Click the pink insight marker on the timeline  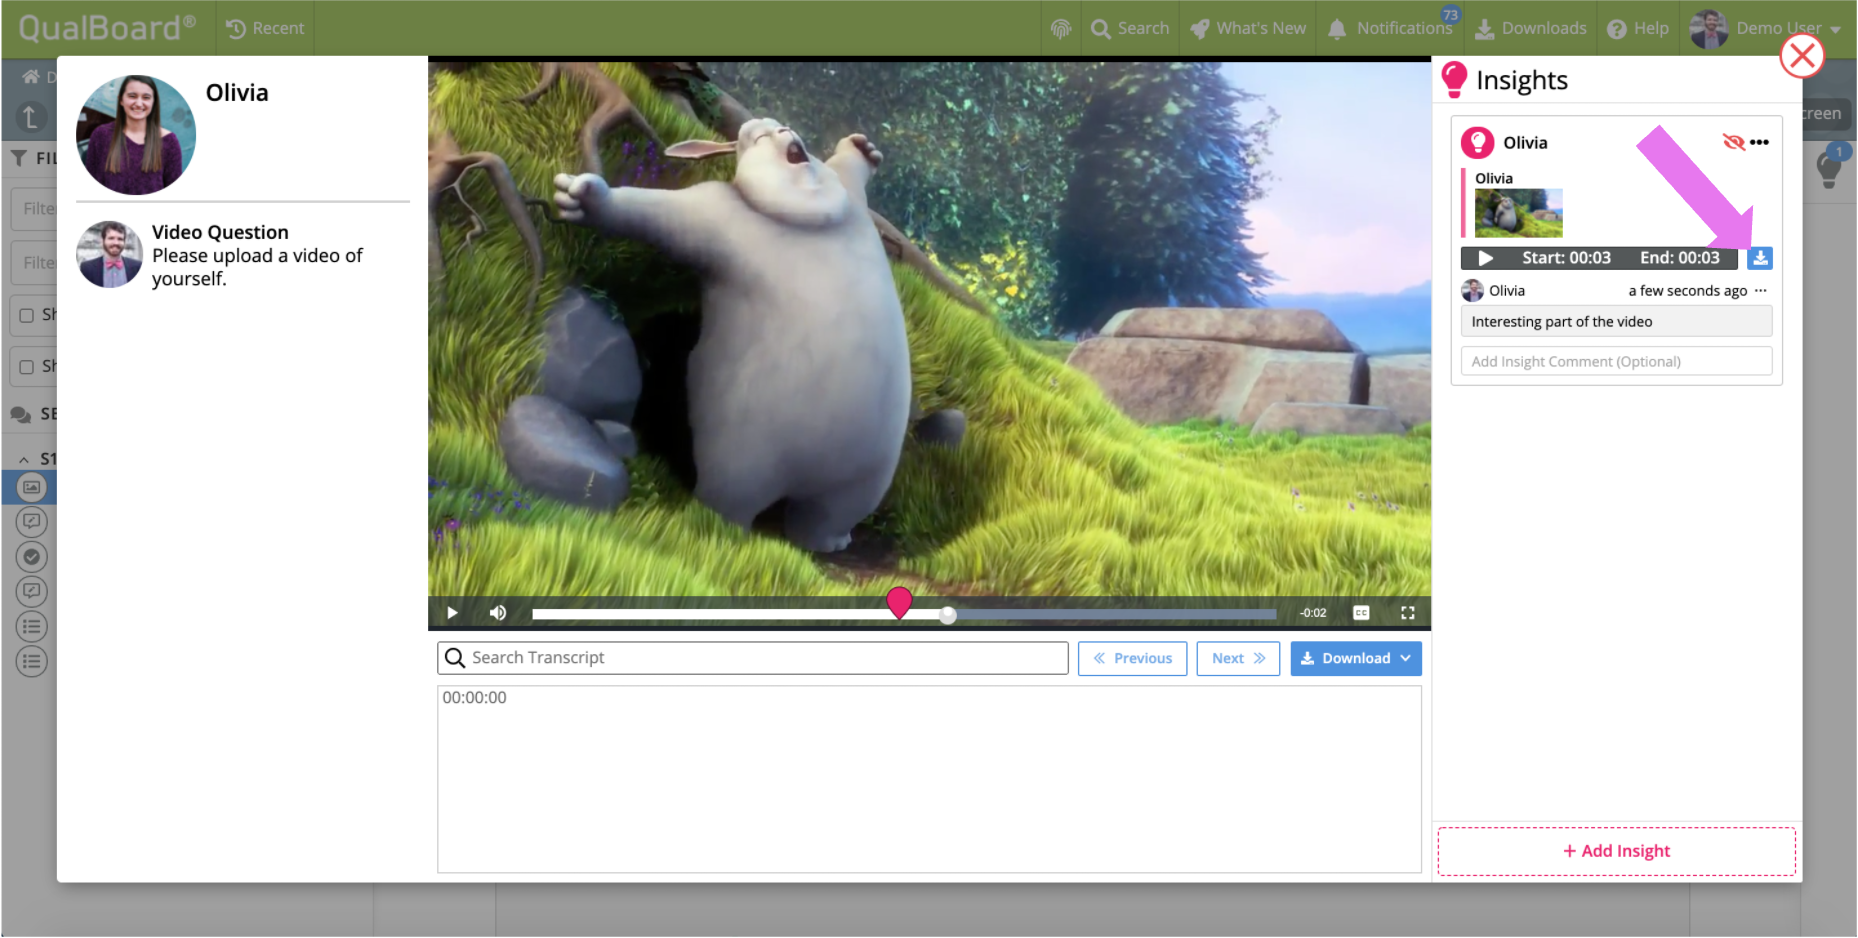[x=899, y=602]
